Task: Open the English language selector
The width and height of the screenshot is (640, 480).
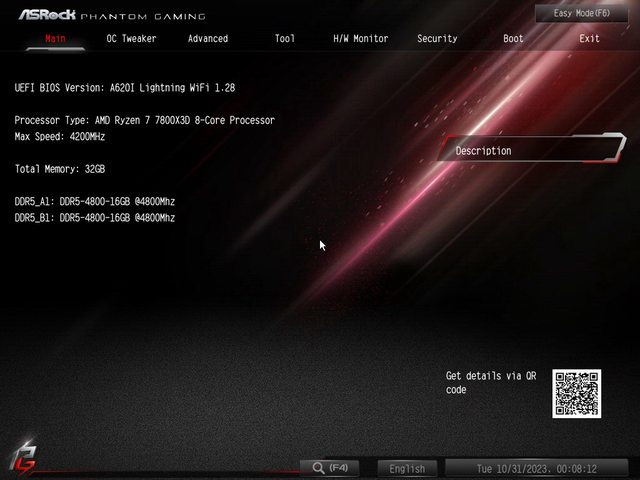Action: (406, 468)
